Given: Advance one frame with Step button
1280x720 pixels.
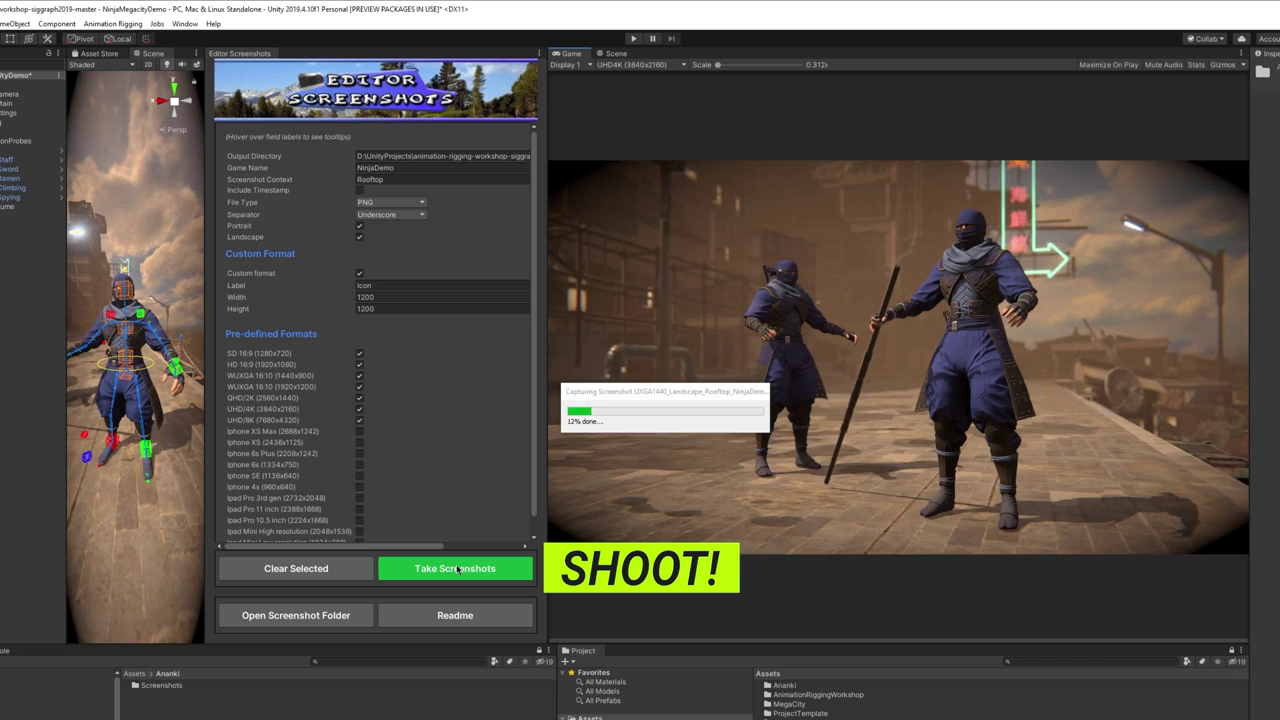Looking at the screenshot, I should tap(671, 39).
